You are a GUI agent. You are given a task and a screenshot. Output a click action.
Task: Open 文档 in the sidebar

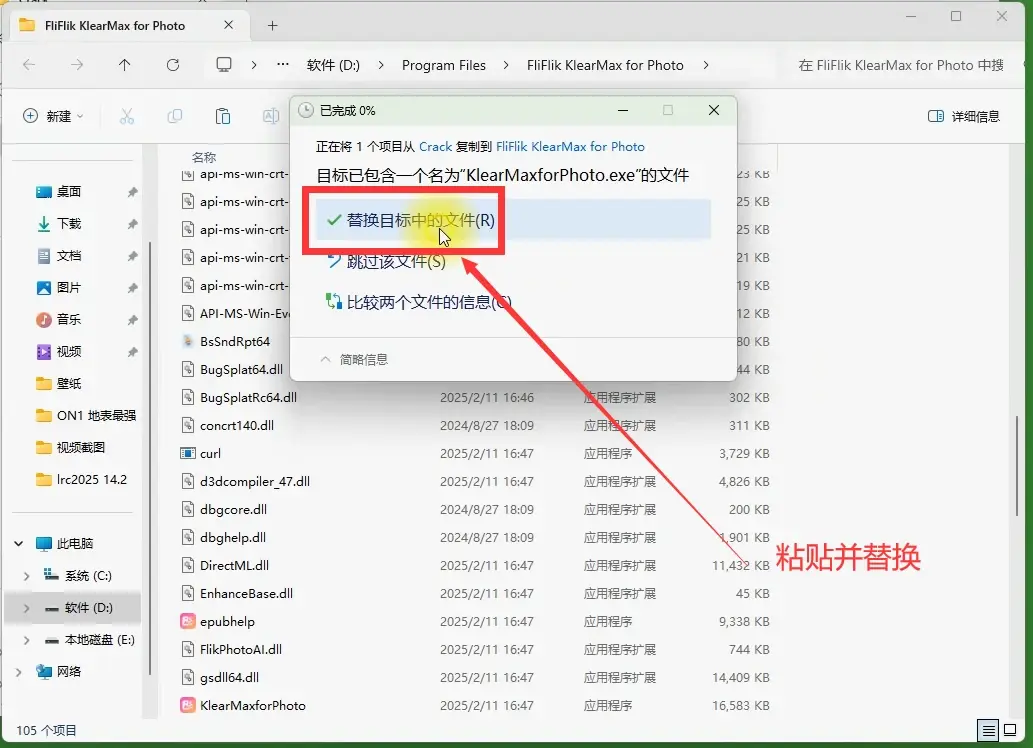click(69, 256)
